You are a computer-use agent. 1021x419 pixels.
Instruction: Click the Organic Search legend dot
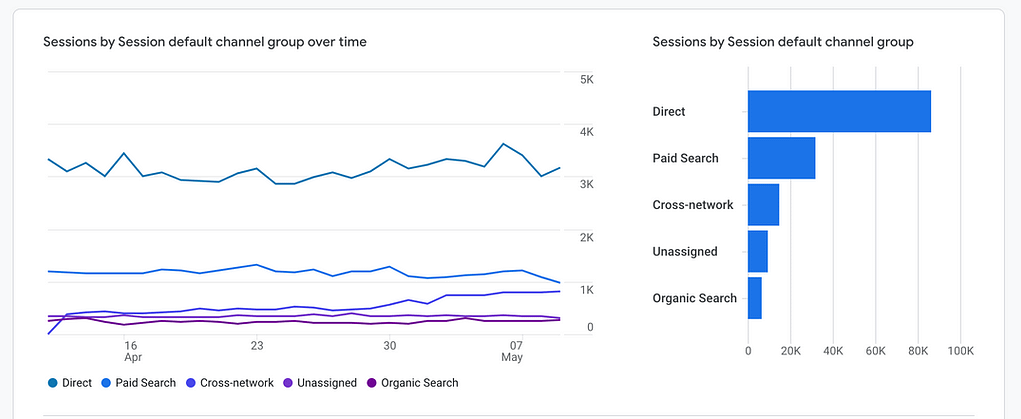[372, 383]
